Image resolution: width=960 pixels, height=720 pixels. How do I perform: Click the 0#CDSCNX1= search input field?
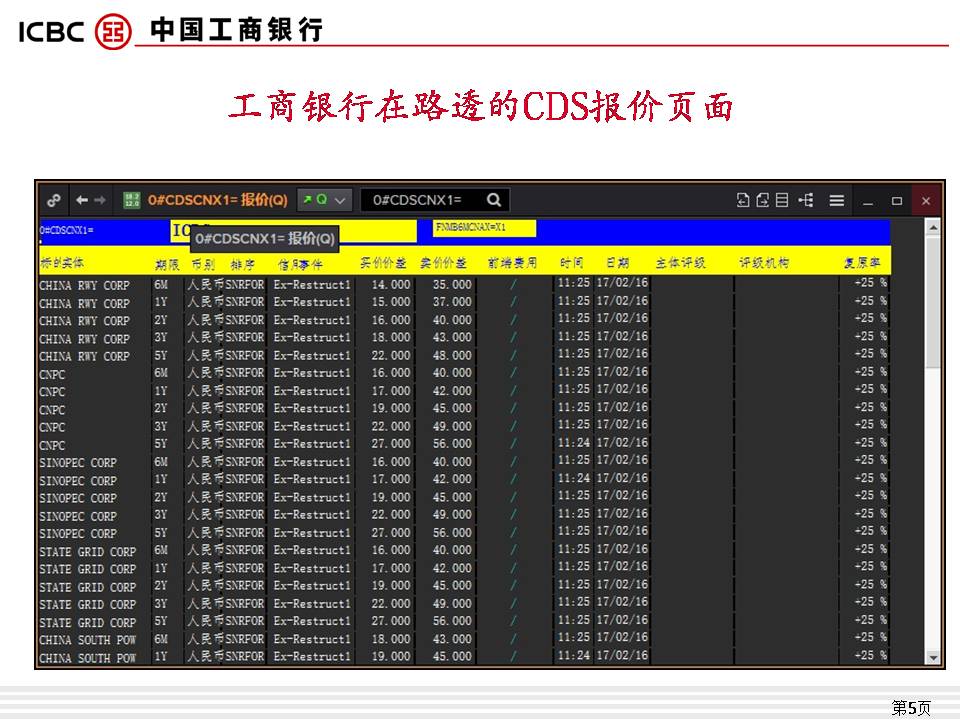click(x=420, y=200)
